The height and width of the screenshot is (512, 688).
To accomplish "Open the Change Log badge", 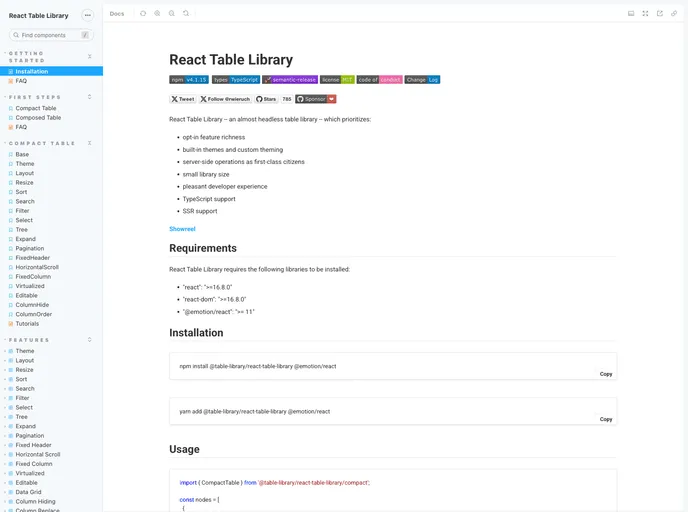I will (x=422, y=79).
